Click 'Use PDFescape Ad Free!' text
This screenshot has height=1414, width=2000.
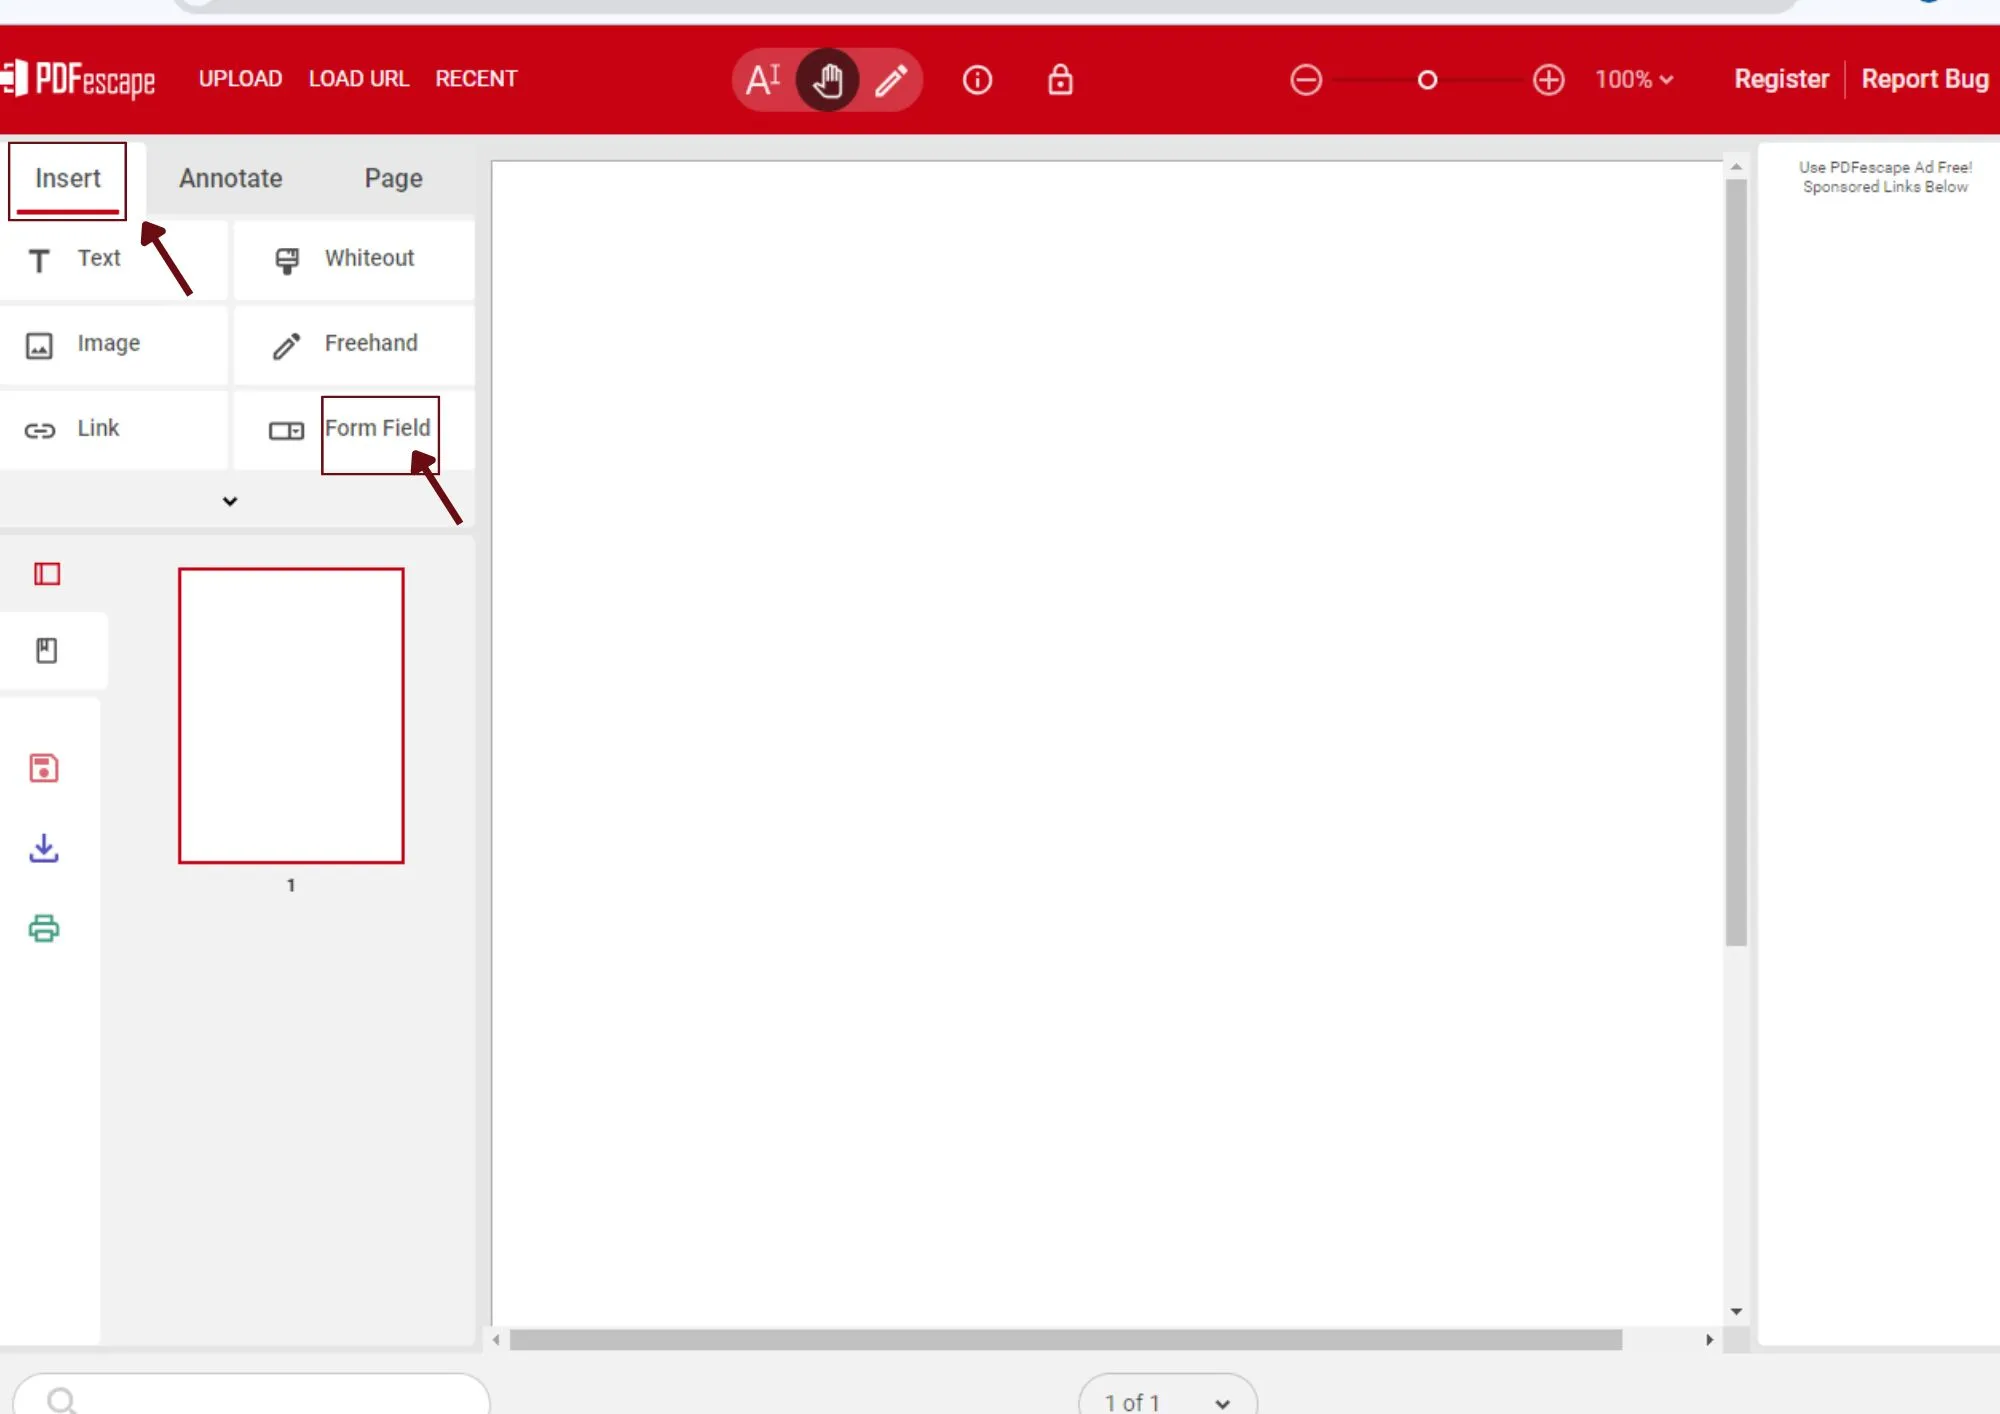coord(1885,167)
